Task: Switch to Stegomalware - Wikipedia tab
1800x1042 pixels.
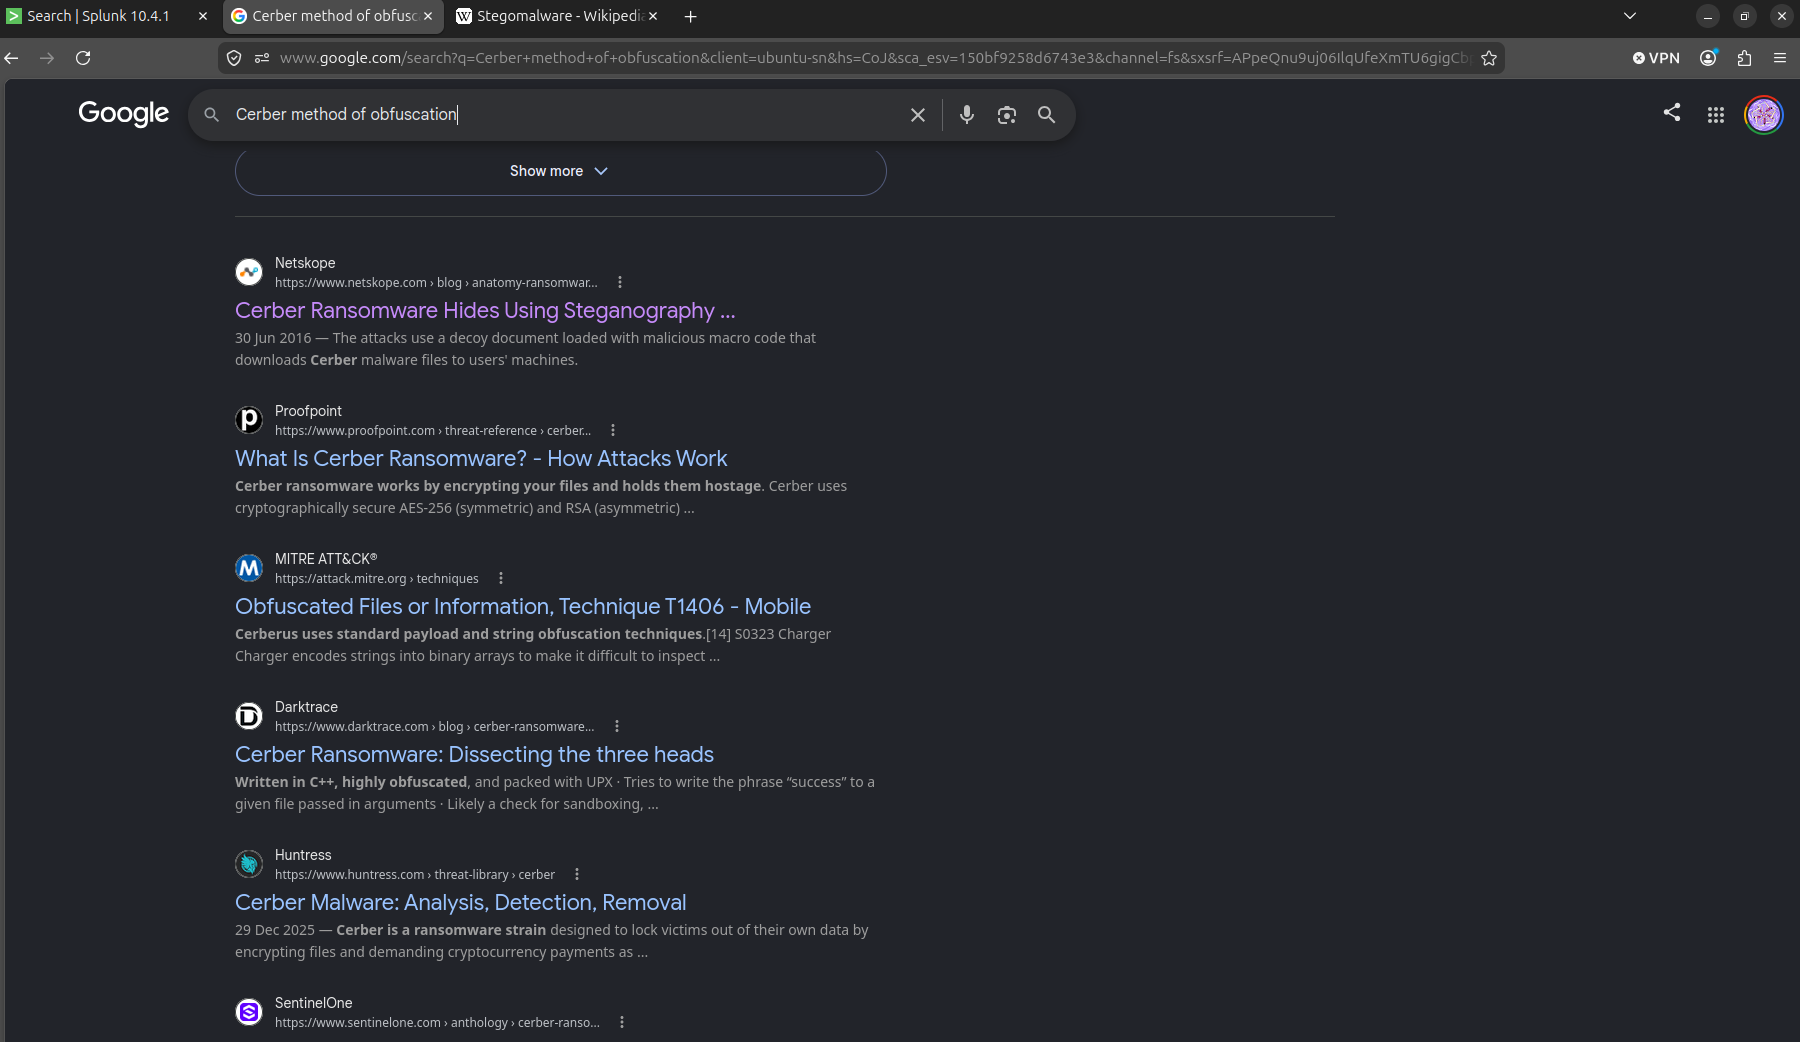Action: pyautogui.click(x=559, y=16)
